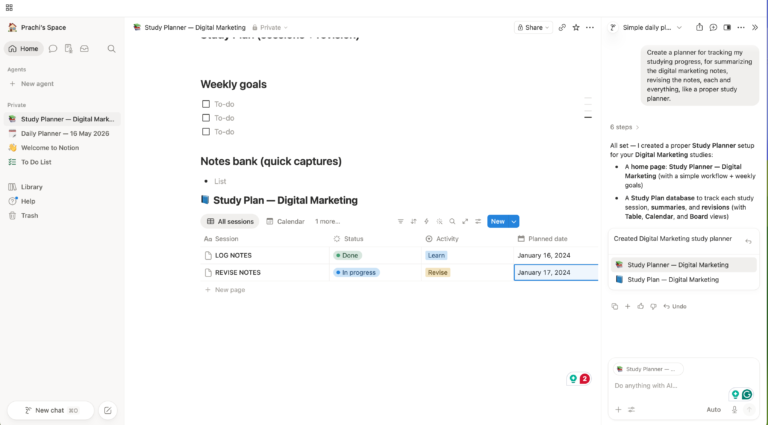768x425 pixels.
Task: Check the second Weekly goals to-do box
Action: 206,118
